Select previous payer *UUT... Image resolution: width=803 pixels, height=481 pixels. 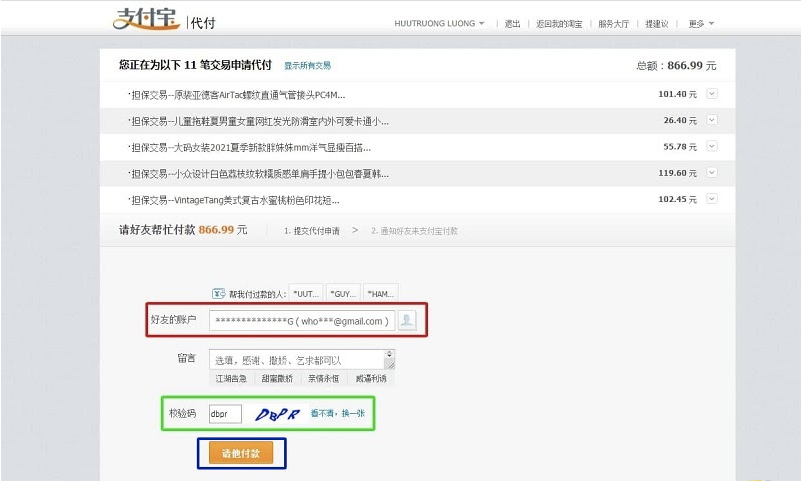click(x=306, y=294)
